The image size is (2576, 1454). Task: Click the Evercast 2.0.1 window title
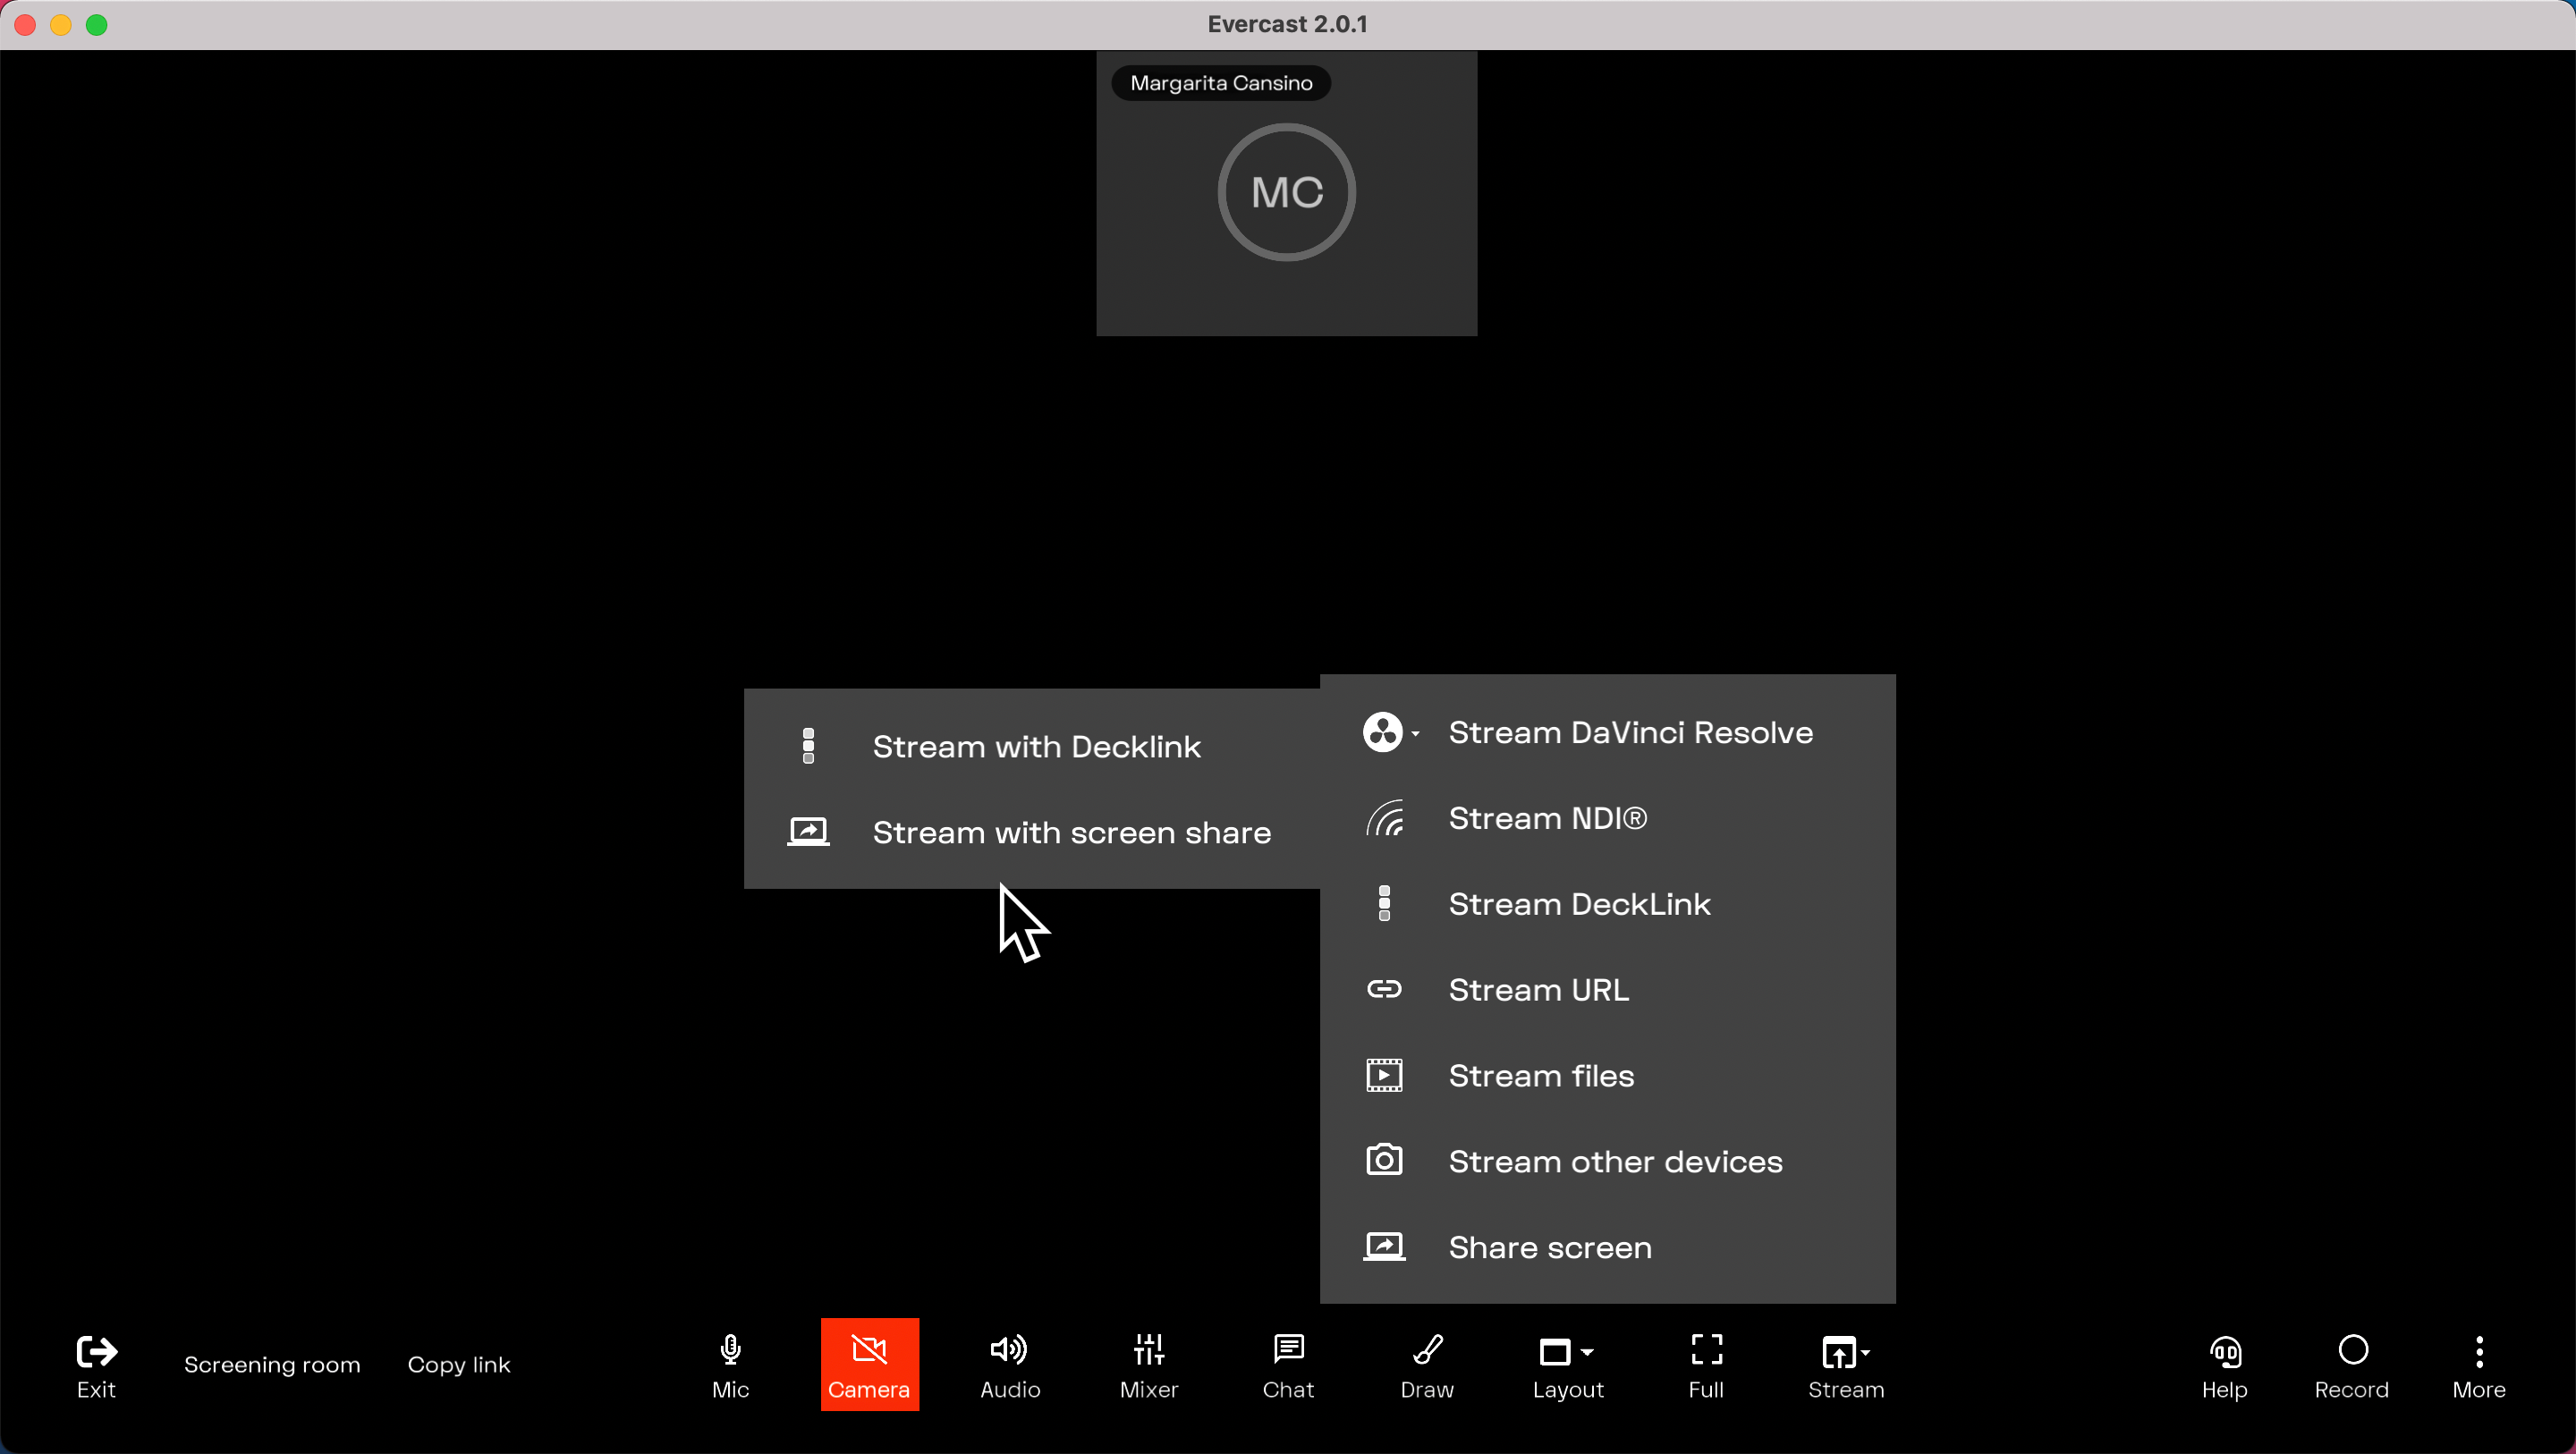1287,24
